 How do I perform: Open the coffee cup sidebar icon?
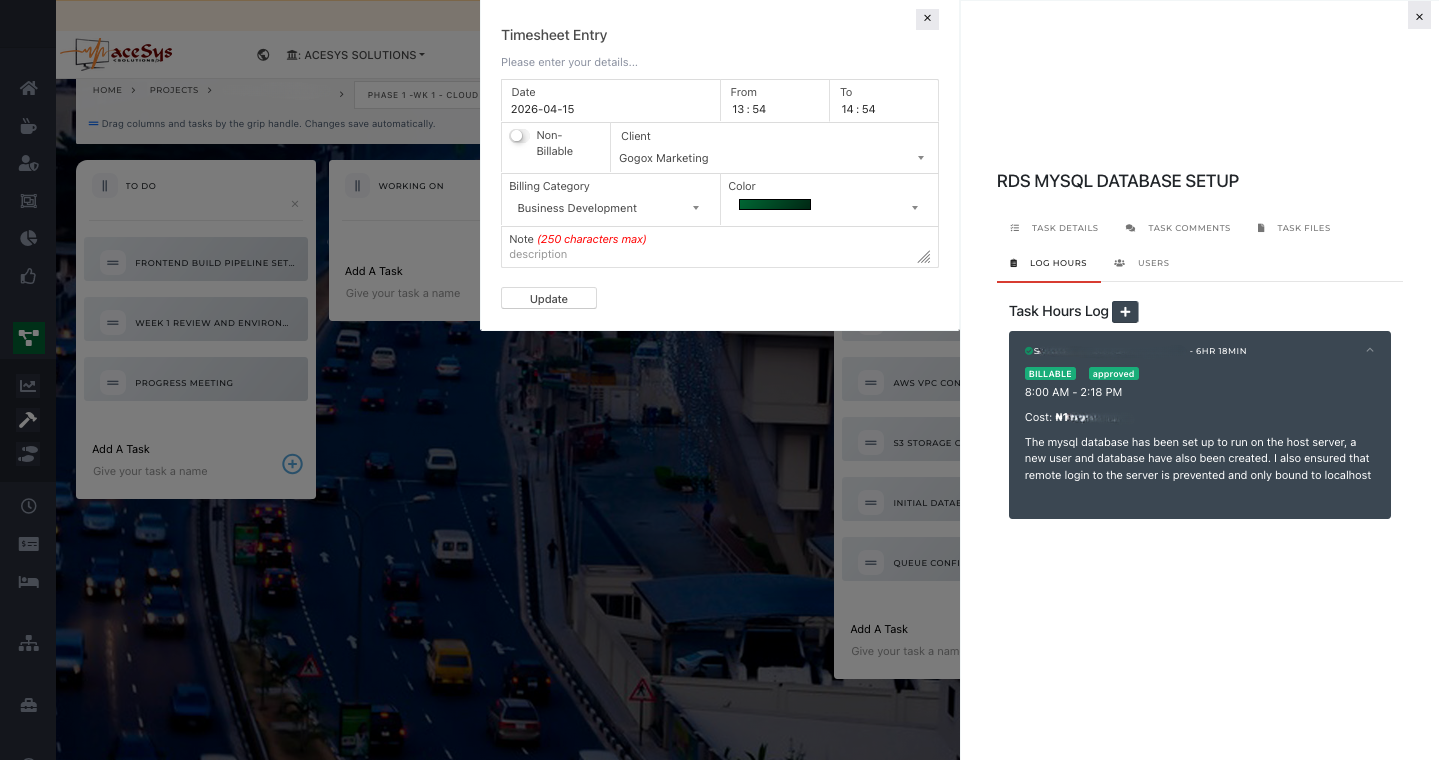pos(28,126)
